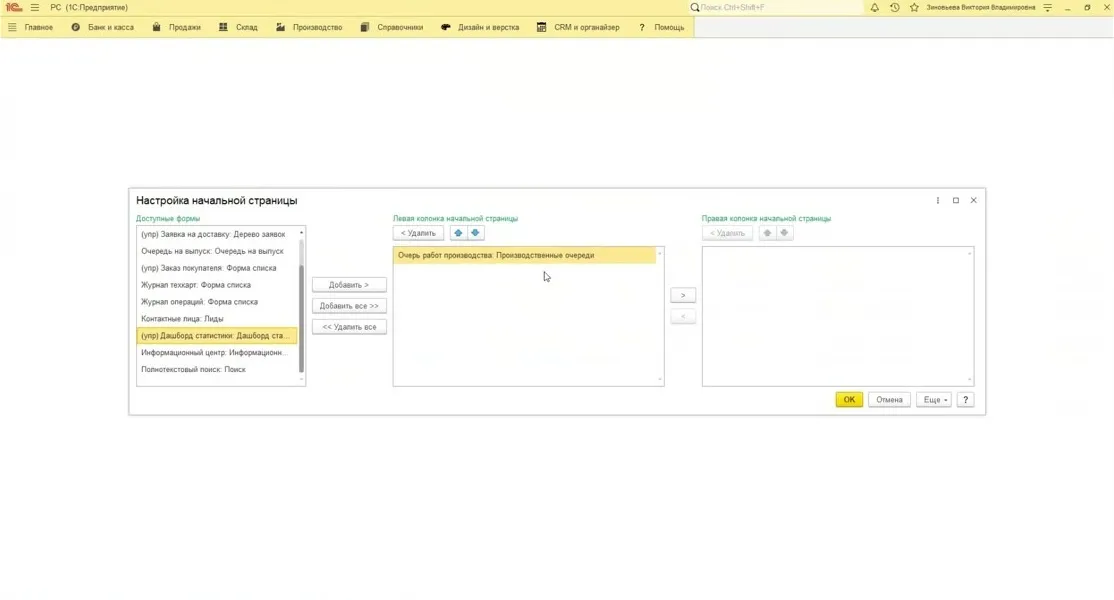1114x600 pixels.
Task: Select Информационный центр form
Action: (217, 353)
